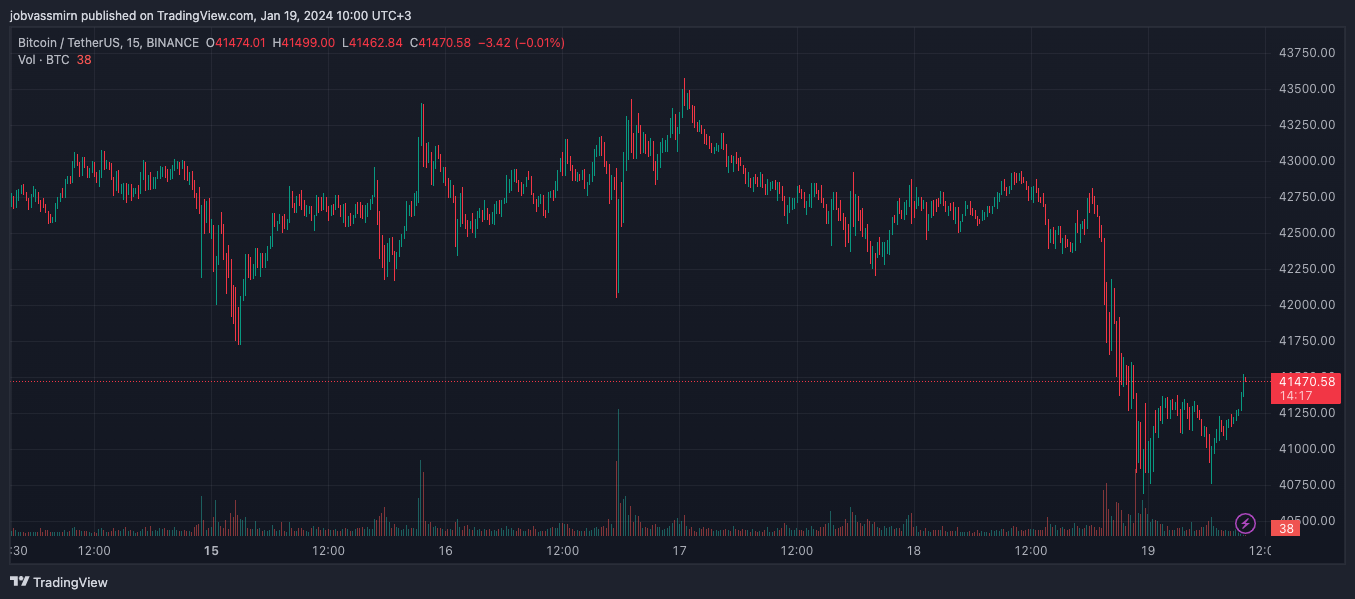Click the purple lightning bolt icon
Screen dimensions: 1355x599
(x=1245, y=523)
